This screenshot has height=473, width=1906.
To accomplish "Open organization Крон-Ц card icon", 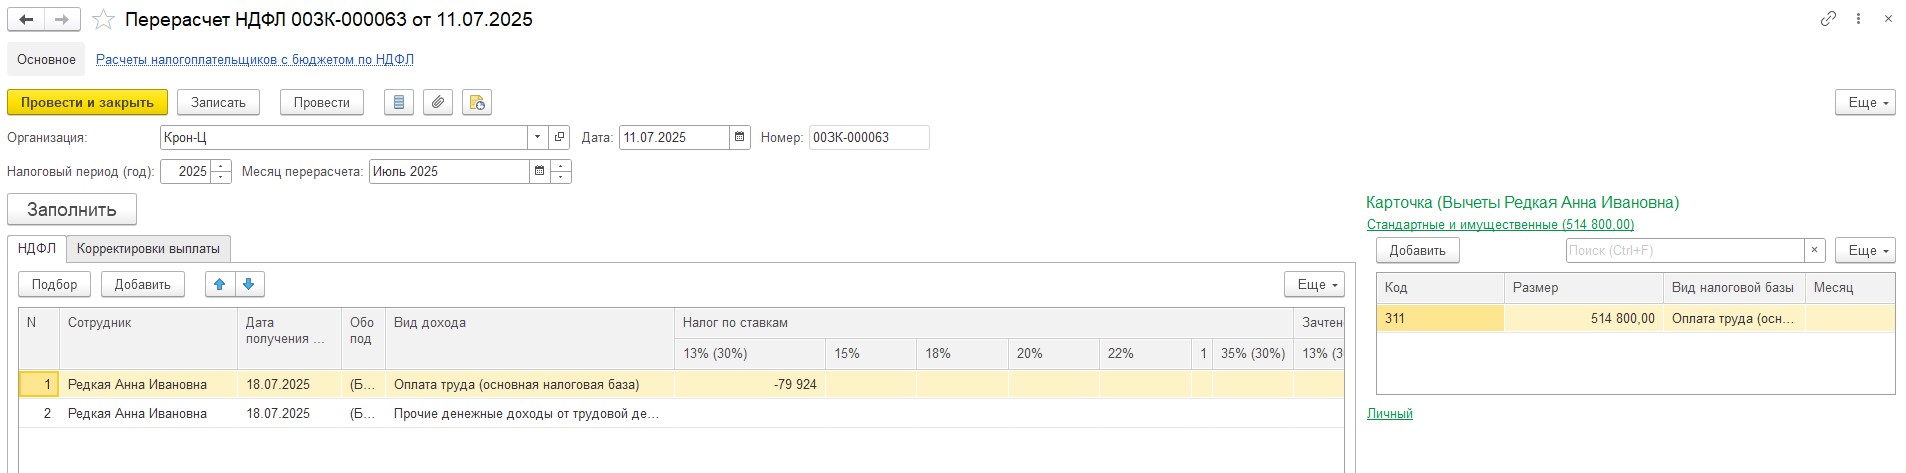I will click(560, 137).
